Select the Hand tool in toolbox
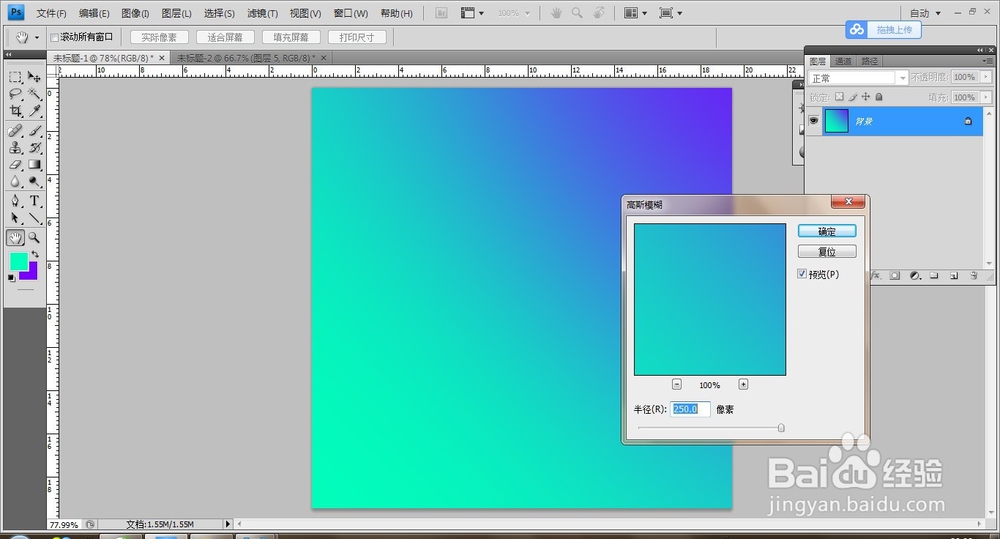 click(x=15, y=238)
